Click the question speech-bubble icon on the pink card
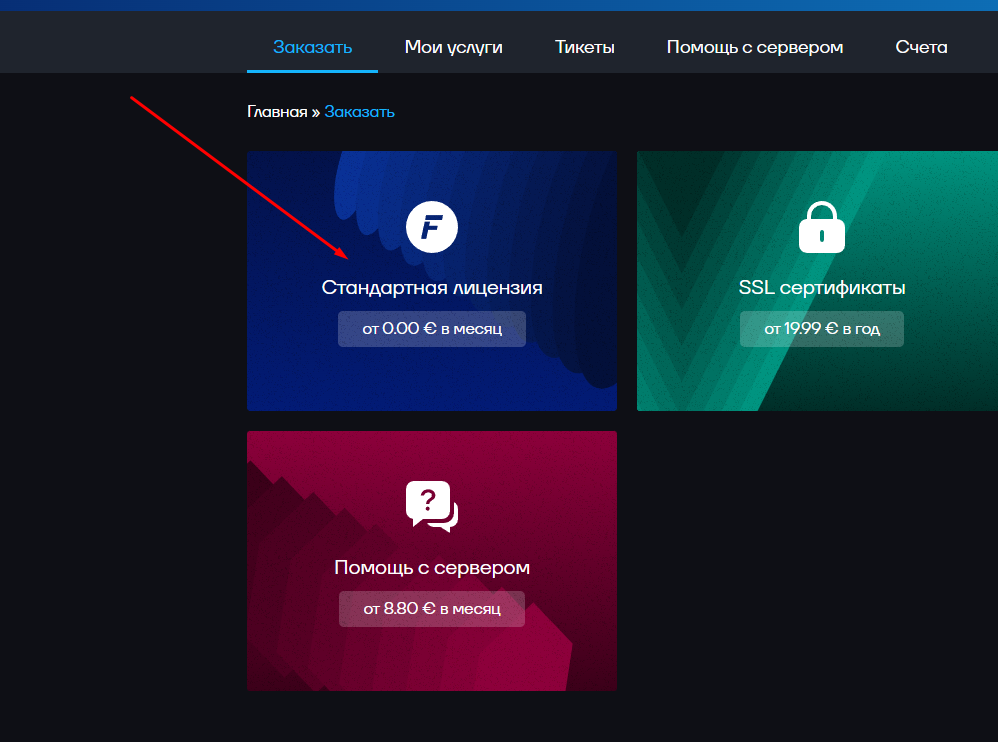Screen dimensions: 998x742 [x=431, y=505]
